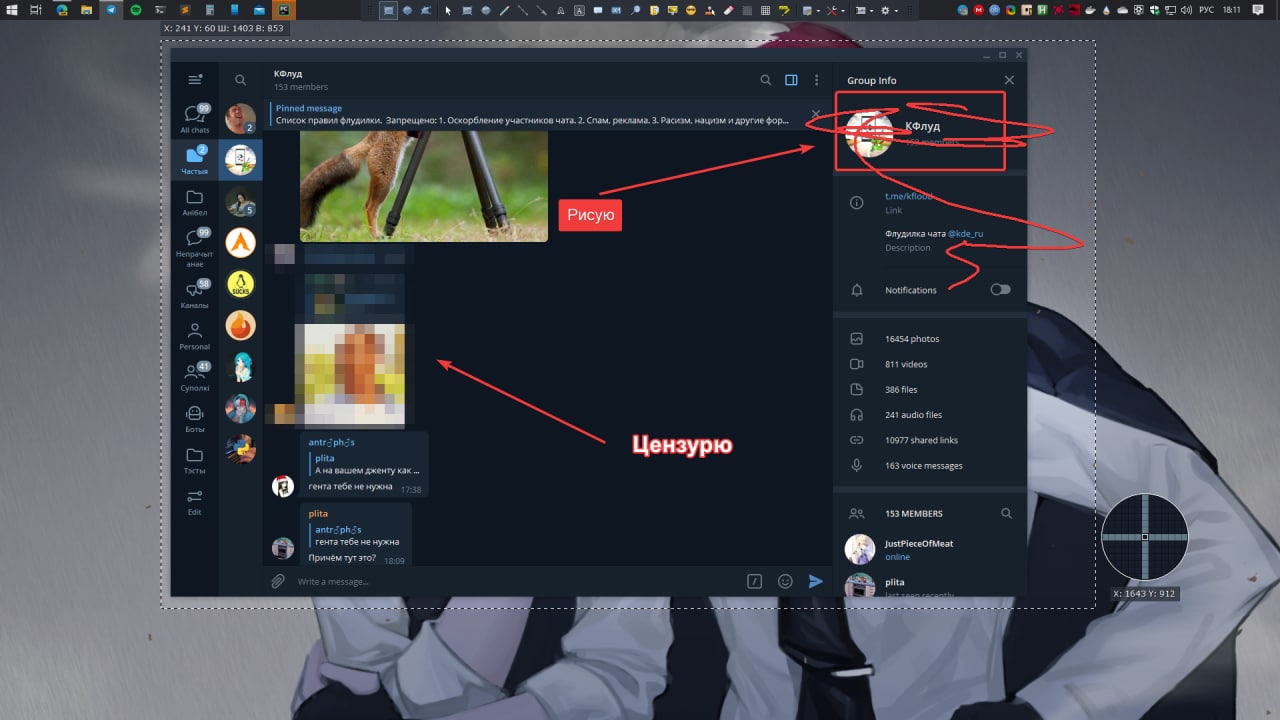Image resolution: width=1280 pixels, height=720 pixels.
Task: Open the system volume speaker icon
Action: tap(1186, 10)
